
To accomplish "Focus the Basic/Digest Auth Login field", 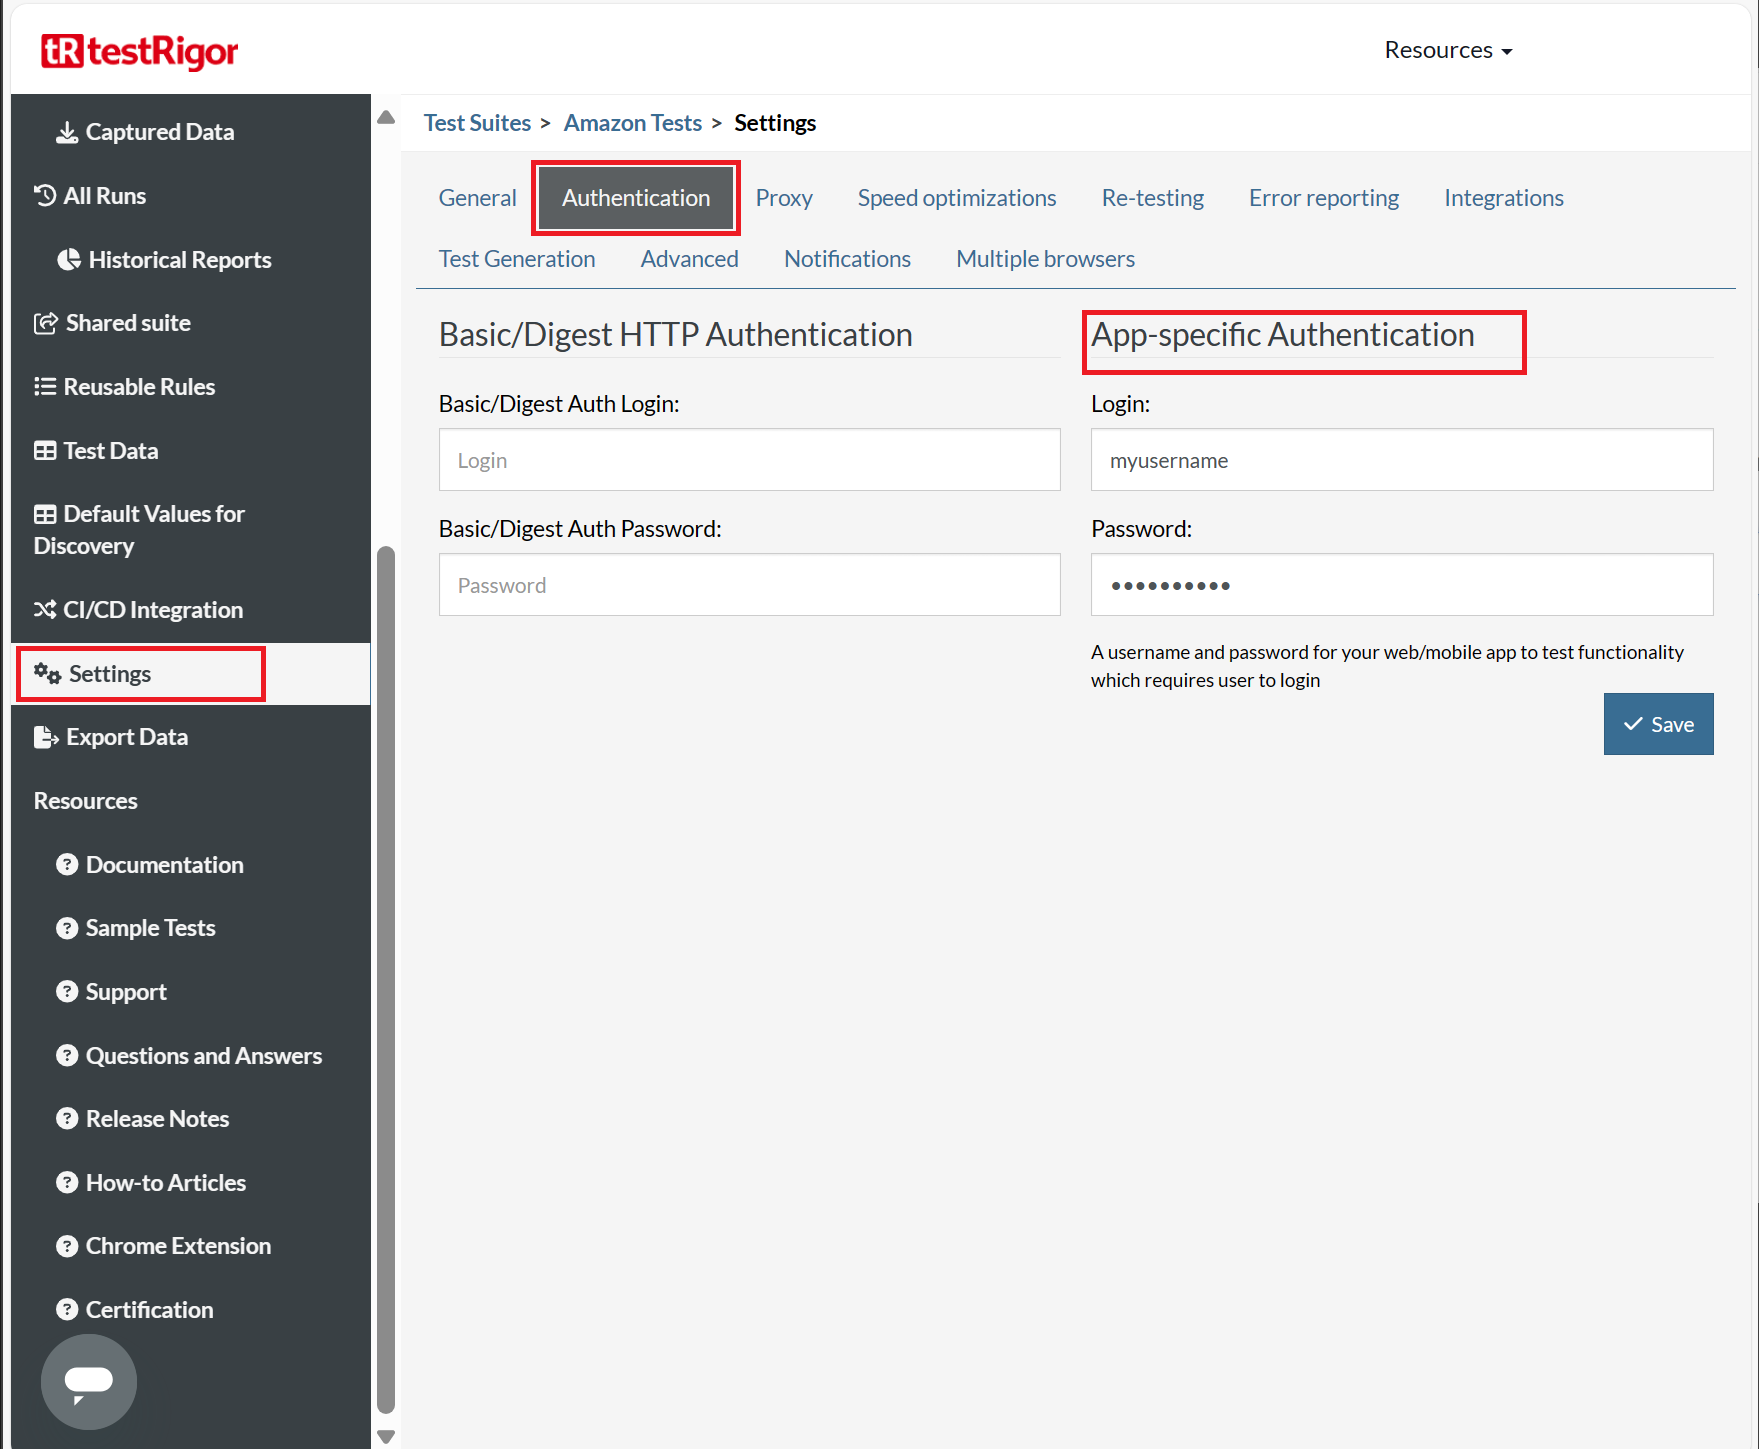I will pyautogui.click(x=749, y=460).
